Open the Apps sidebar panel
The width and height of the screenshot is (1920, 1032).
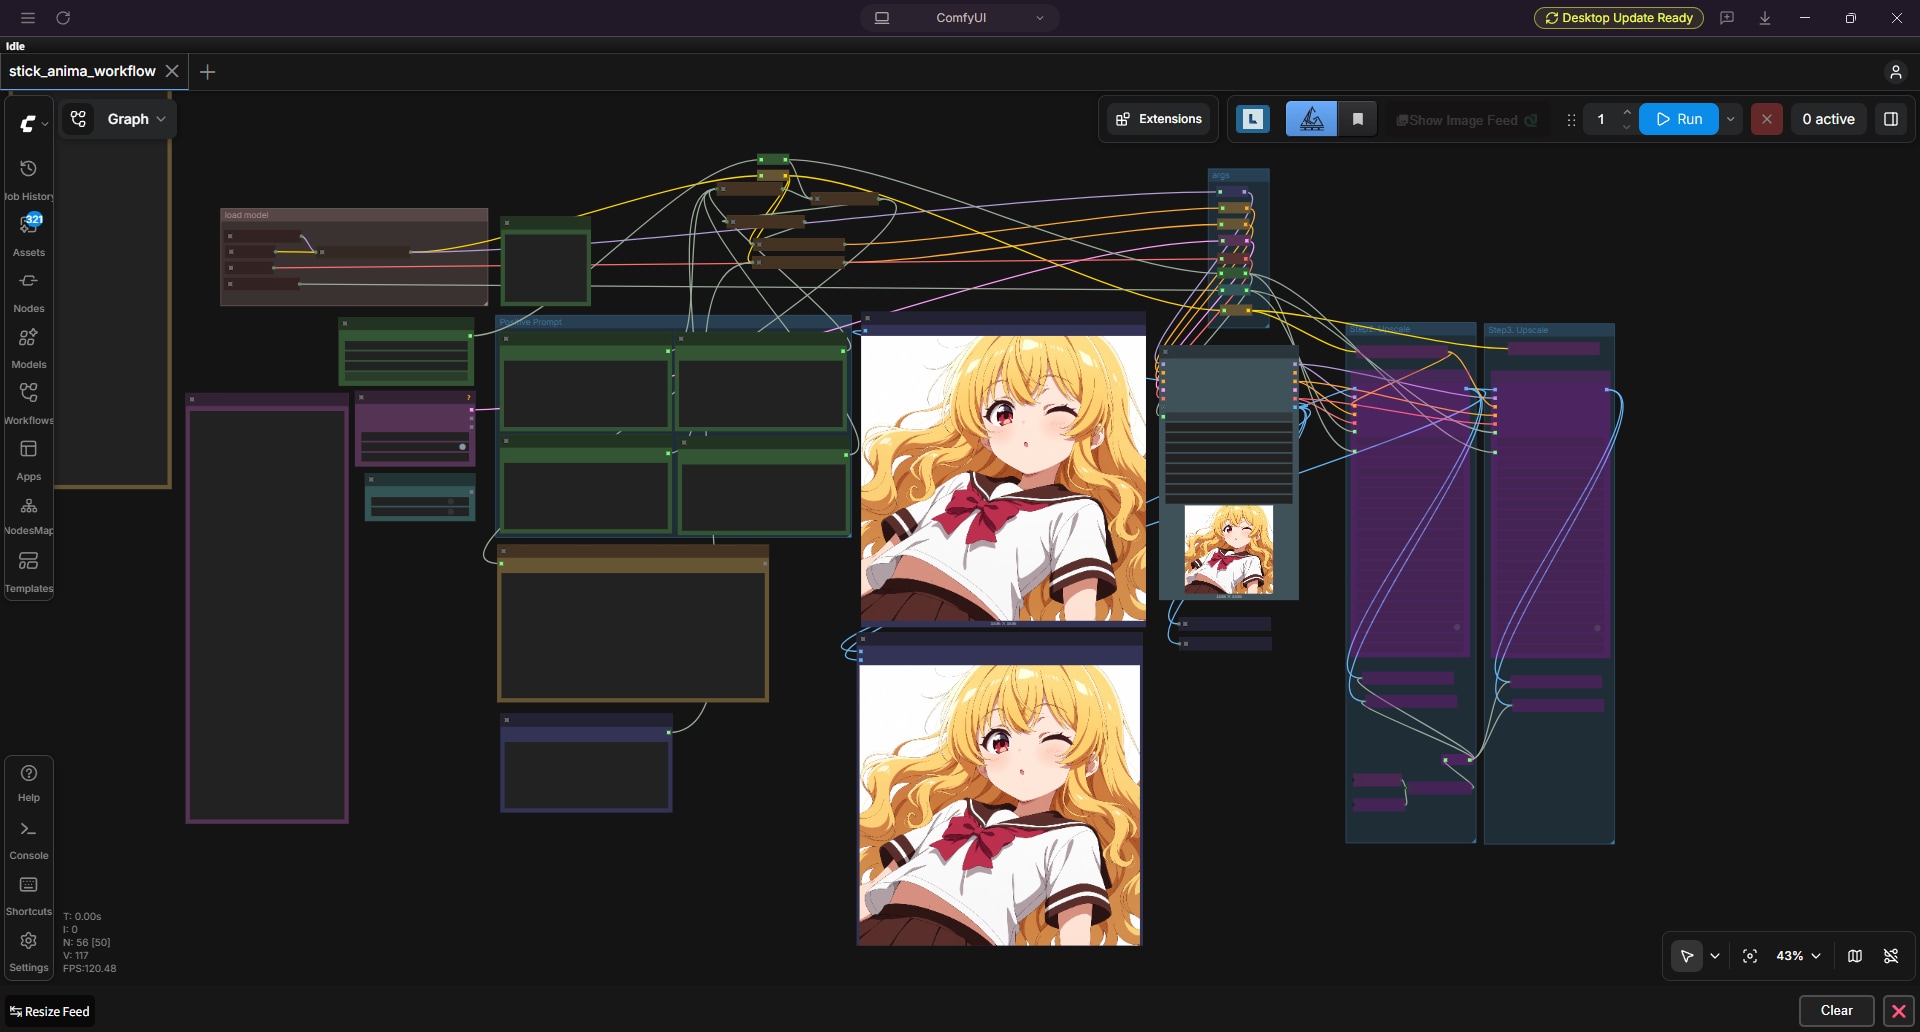[29, 458]
